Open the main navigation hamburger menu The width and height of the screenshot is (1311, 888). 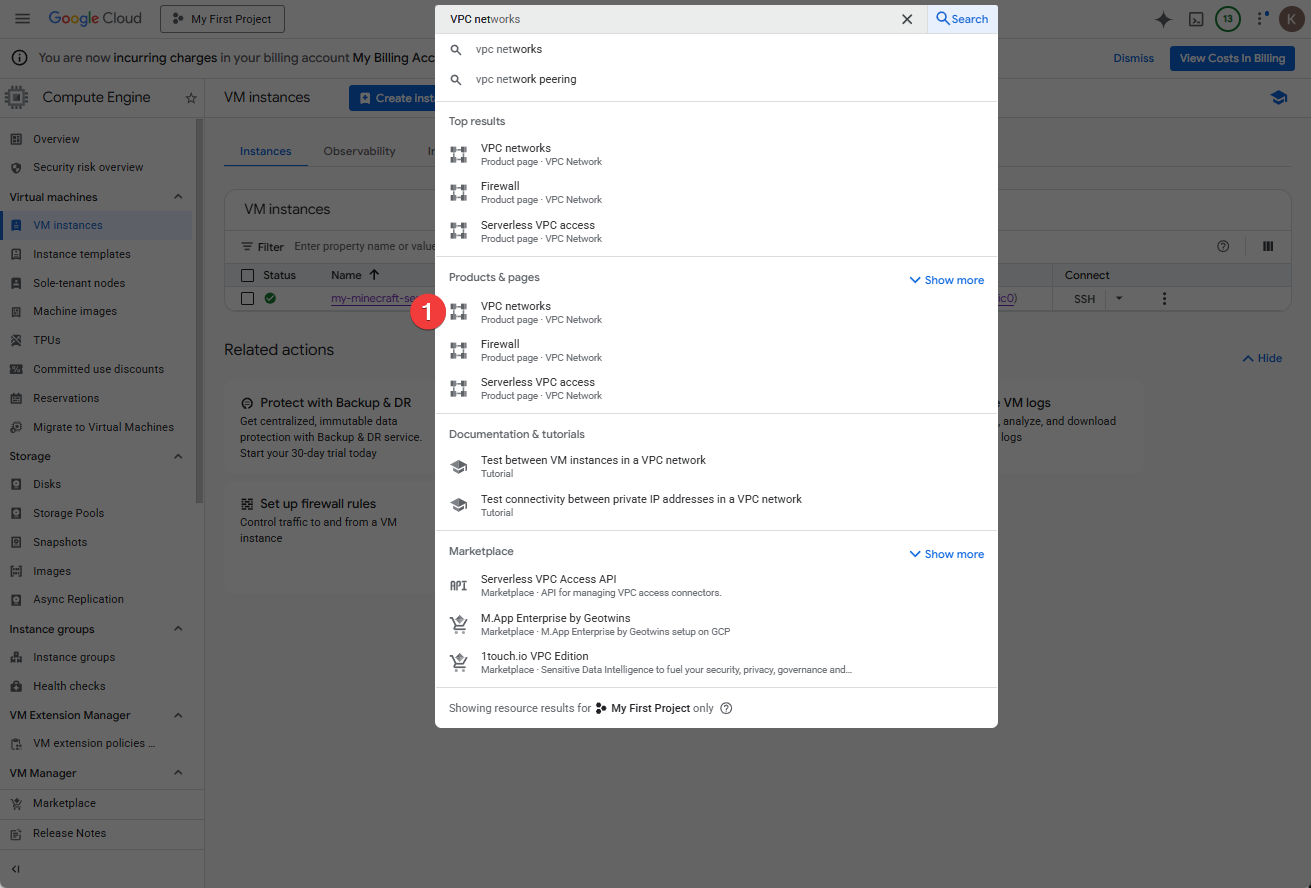(x=23, y=19)
